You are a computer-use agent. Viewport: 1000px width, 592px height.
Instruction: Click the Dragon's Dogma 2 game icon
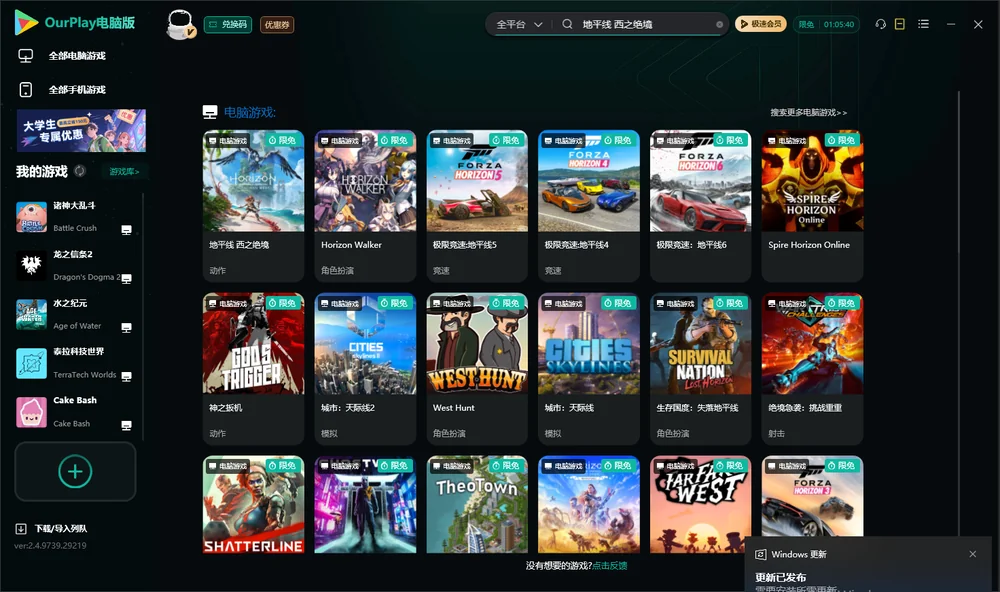tap(31, 265)
